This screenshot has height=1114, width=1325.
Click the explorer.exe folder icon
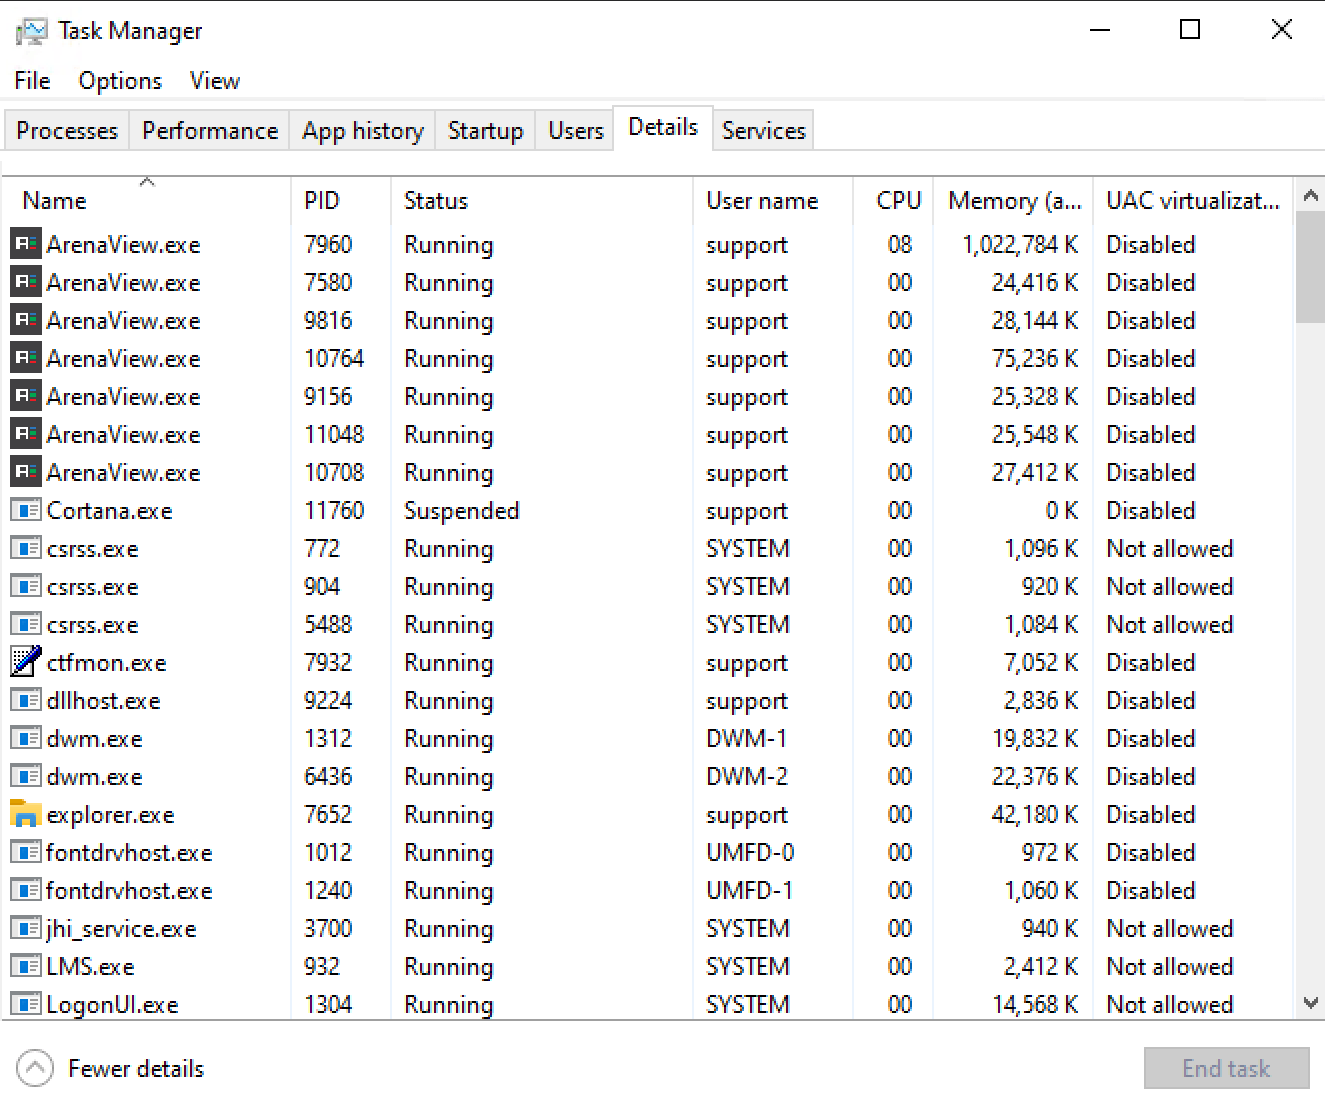pyautogui.click(x=25, y=814)
